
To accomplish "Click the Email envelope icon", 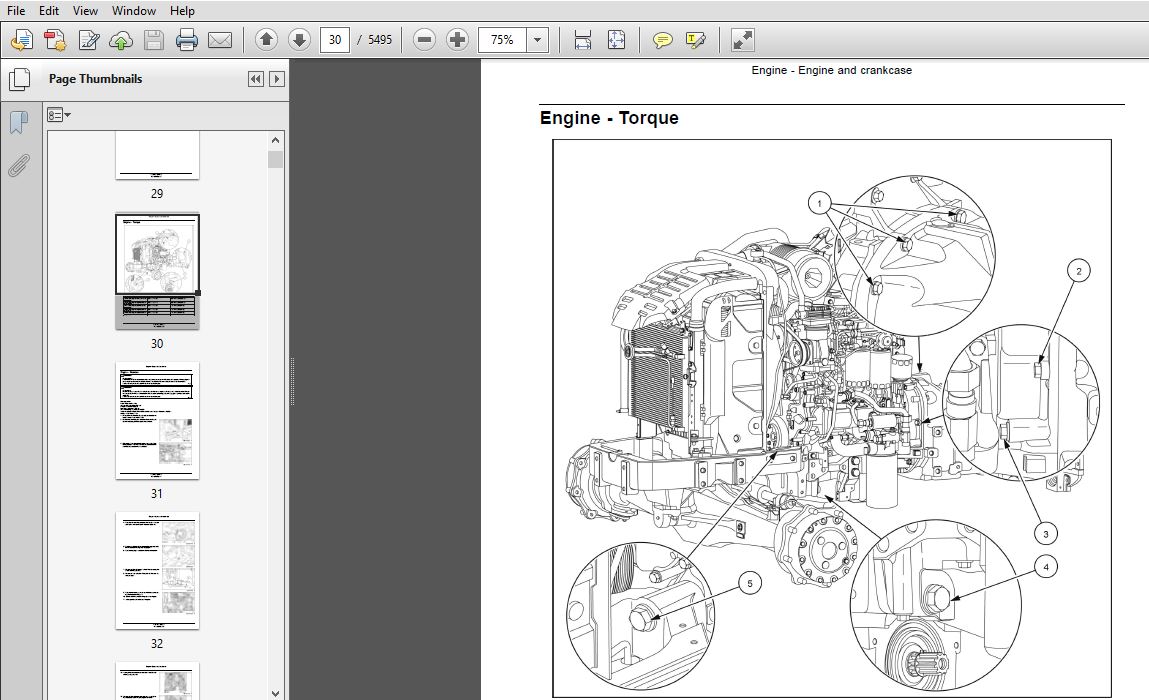I will click(220, 40).
